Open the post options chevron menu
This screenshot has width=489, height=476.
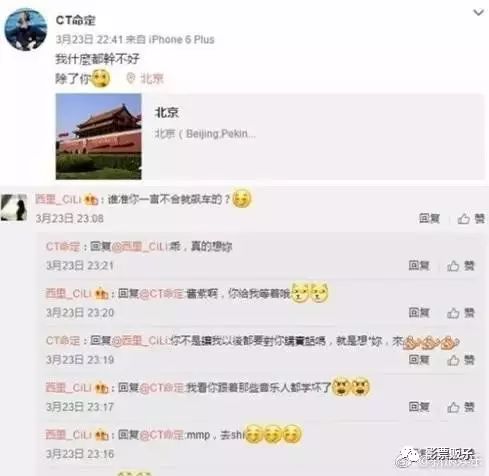[x=478, y=13]
